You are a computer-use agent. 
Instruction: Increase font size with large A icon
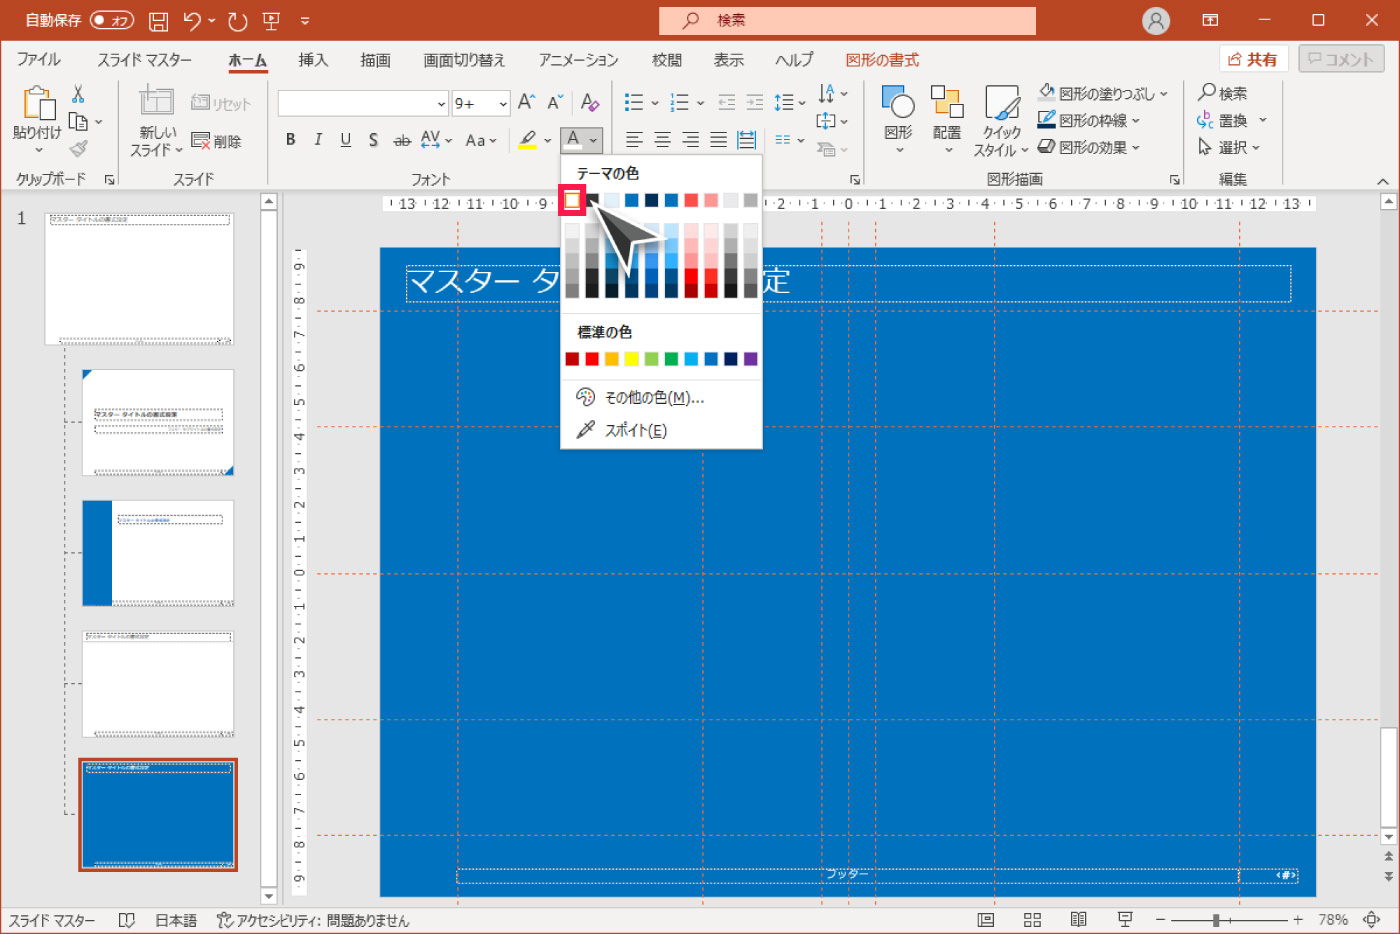tap(527, 102)
